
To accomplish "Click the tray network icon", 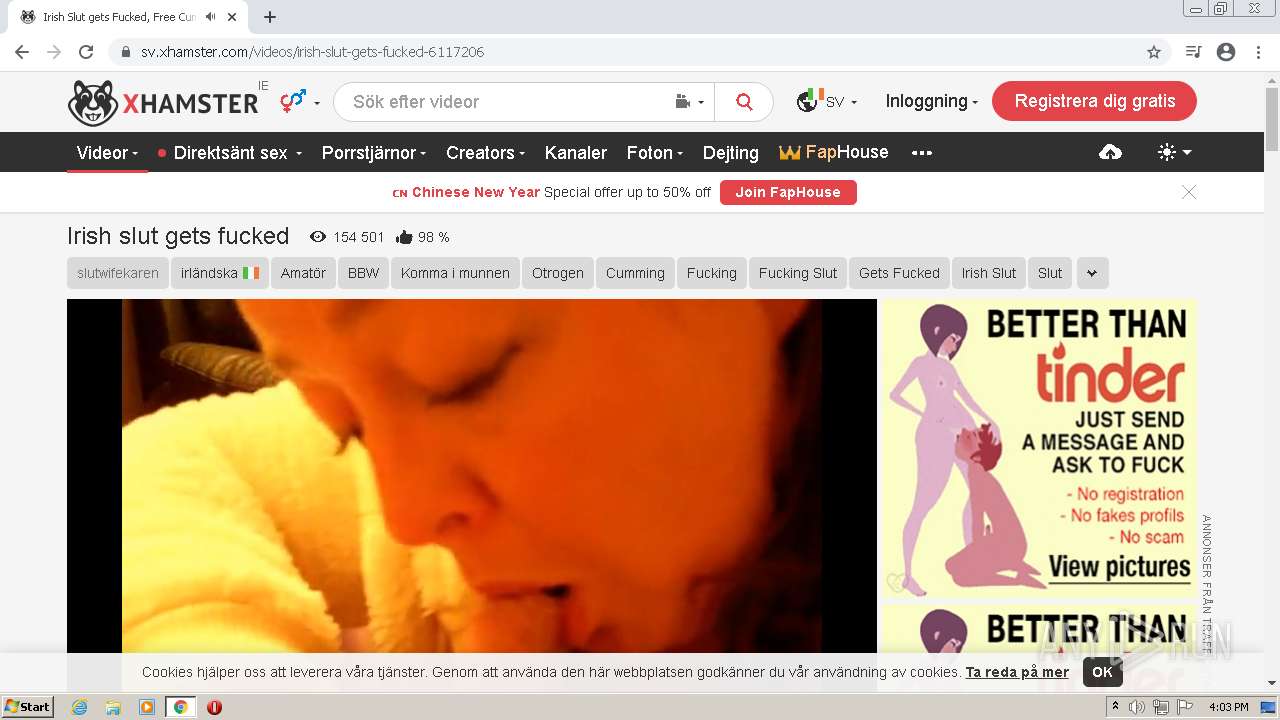I will (1161, 707).
